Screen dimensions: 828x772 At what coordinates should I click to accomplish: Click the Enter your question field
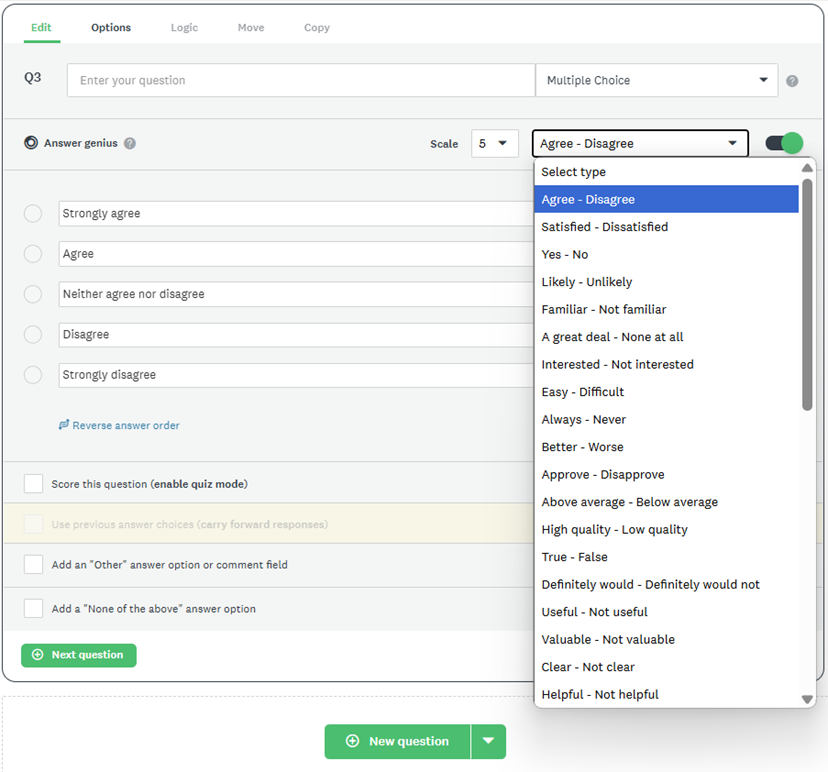coord(300,80)
